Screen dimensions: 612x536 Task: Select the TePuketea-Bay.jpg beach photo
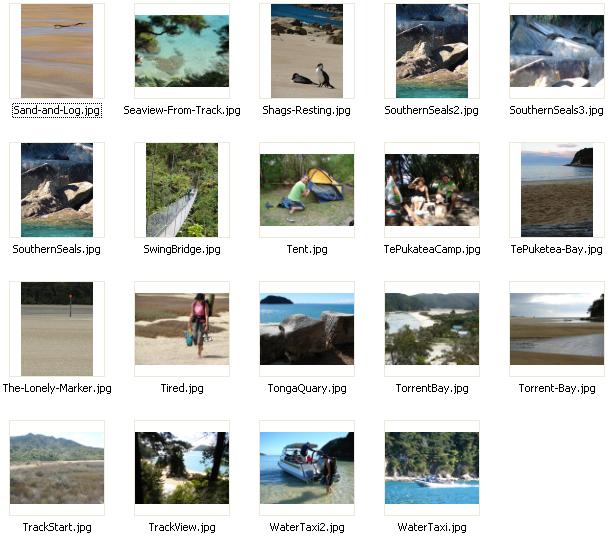[x=557, y=190]
